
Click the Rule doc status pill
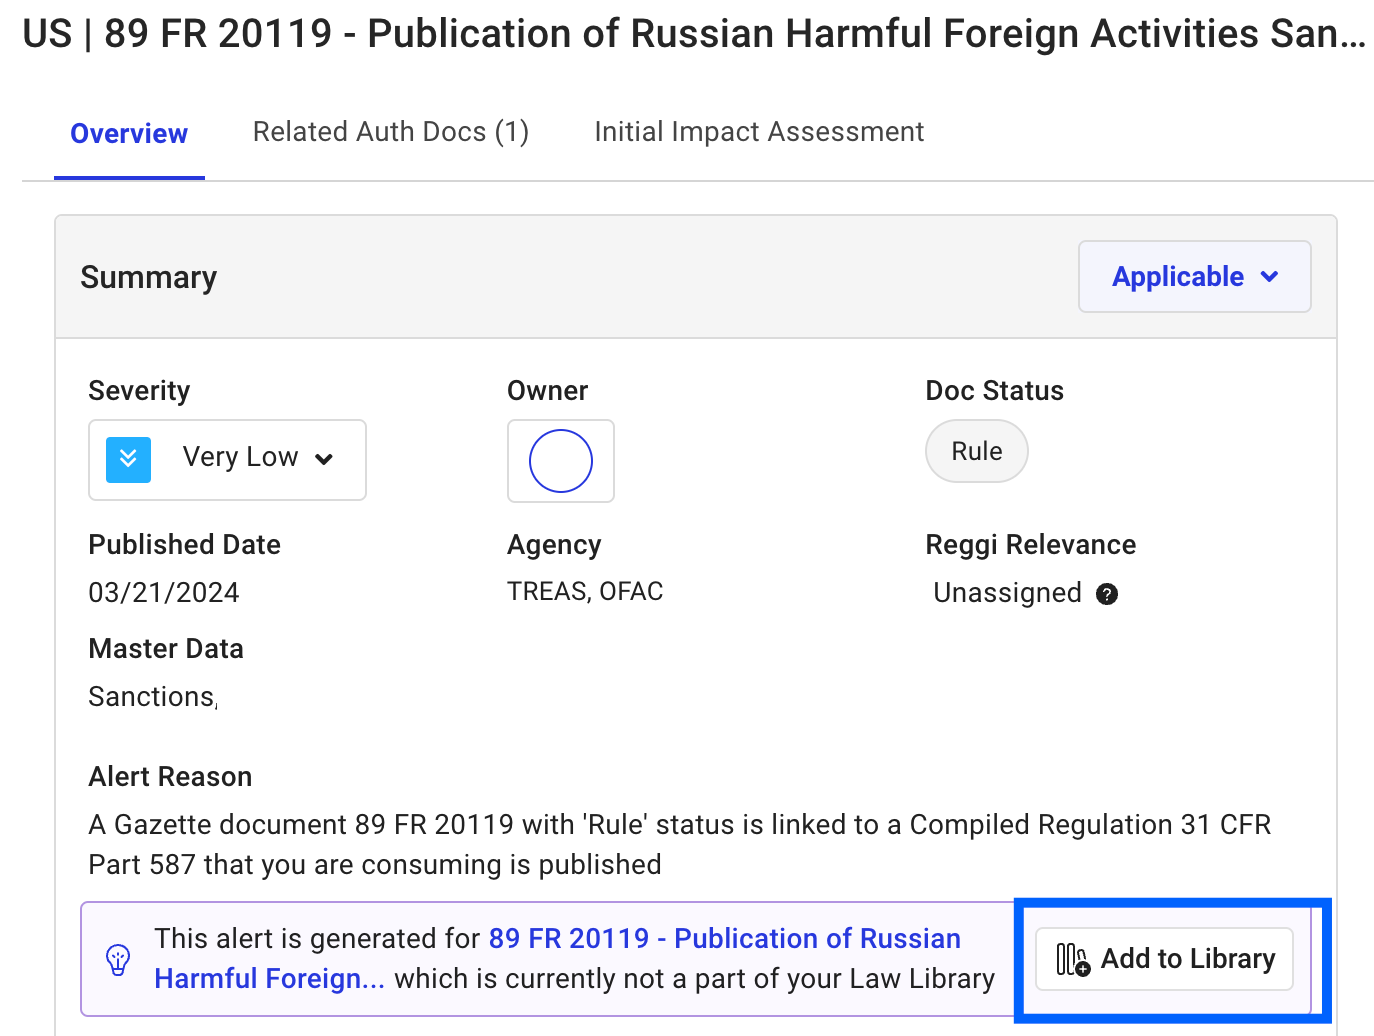click(976, 452)
